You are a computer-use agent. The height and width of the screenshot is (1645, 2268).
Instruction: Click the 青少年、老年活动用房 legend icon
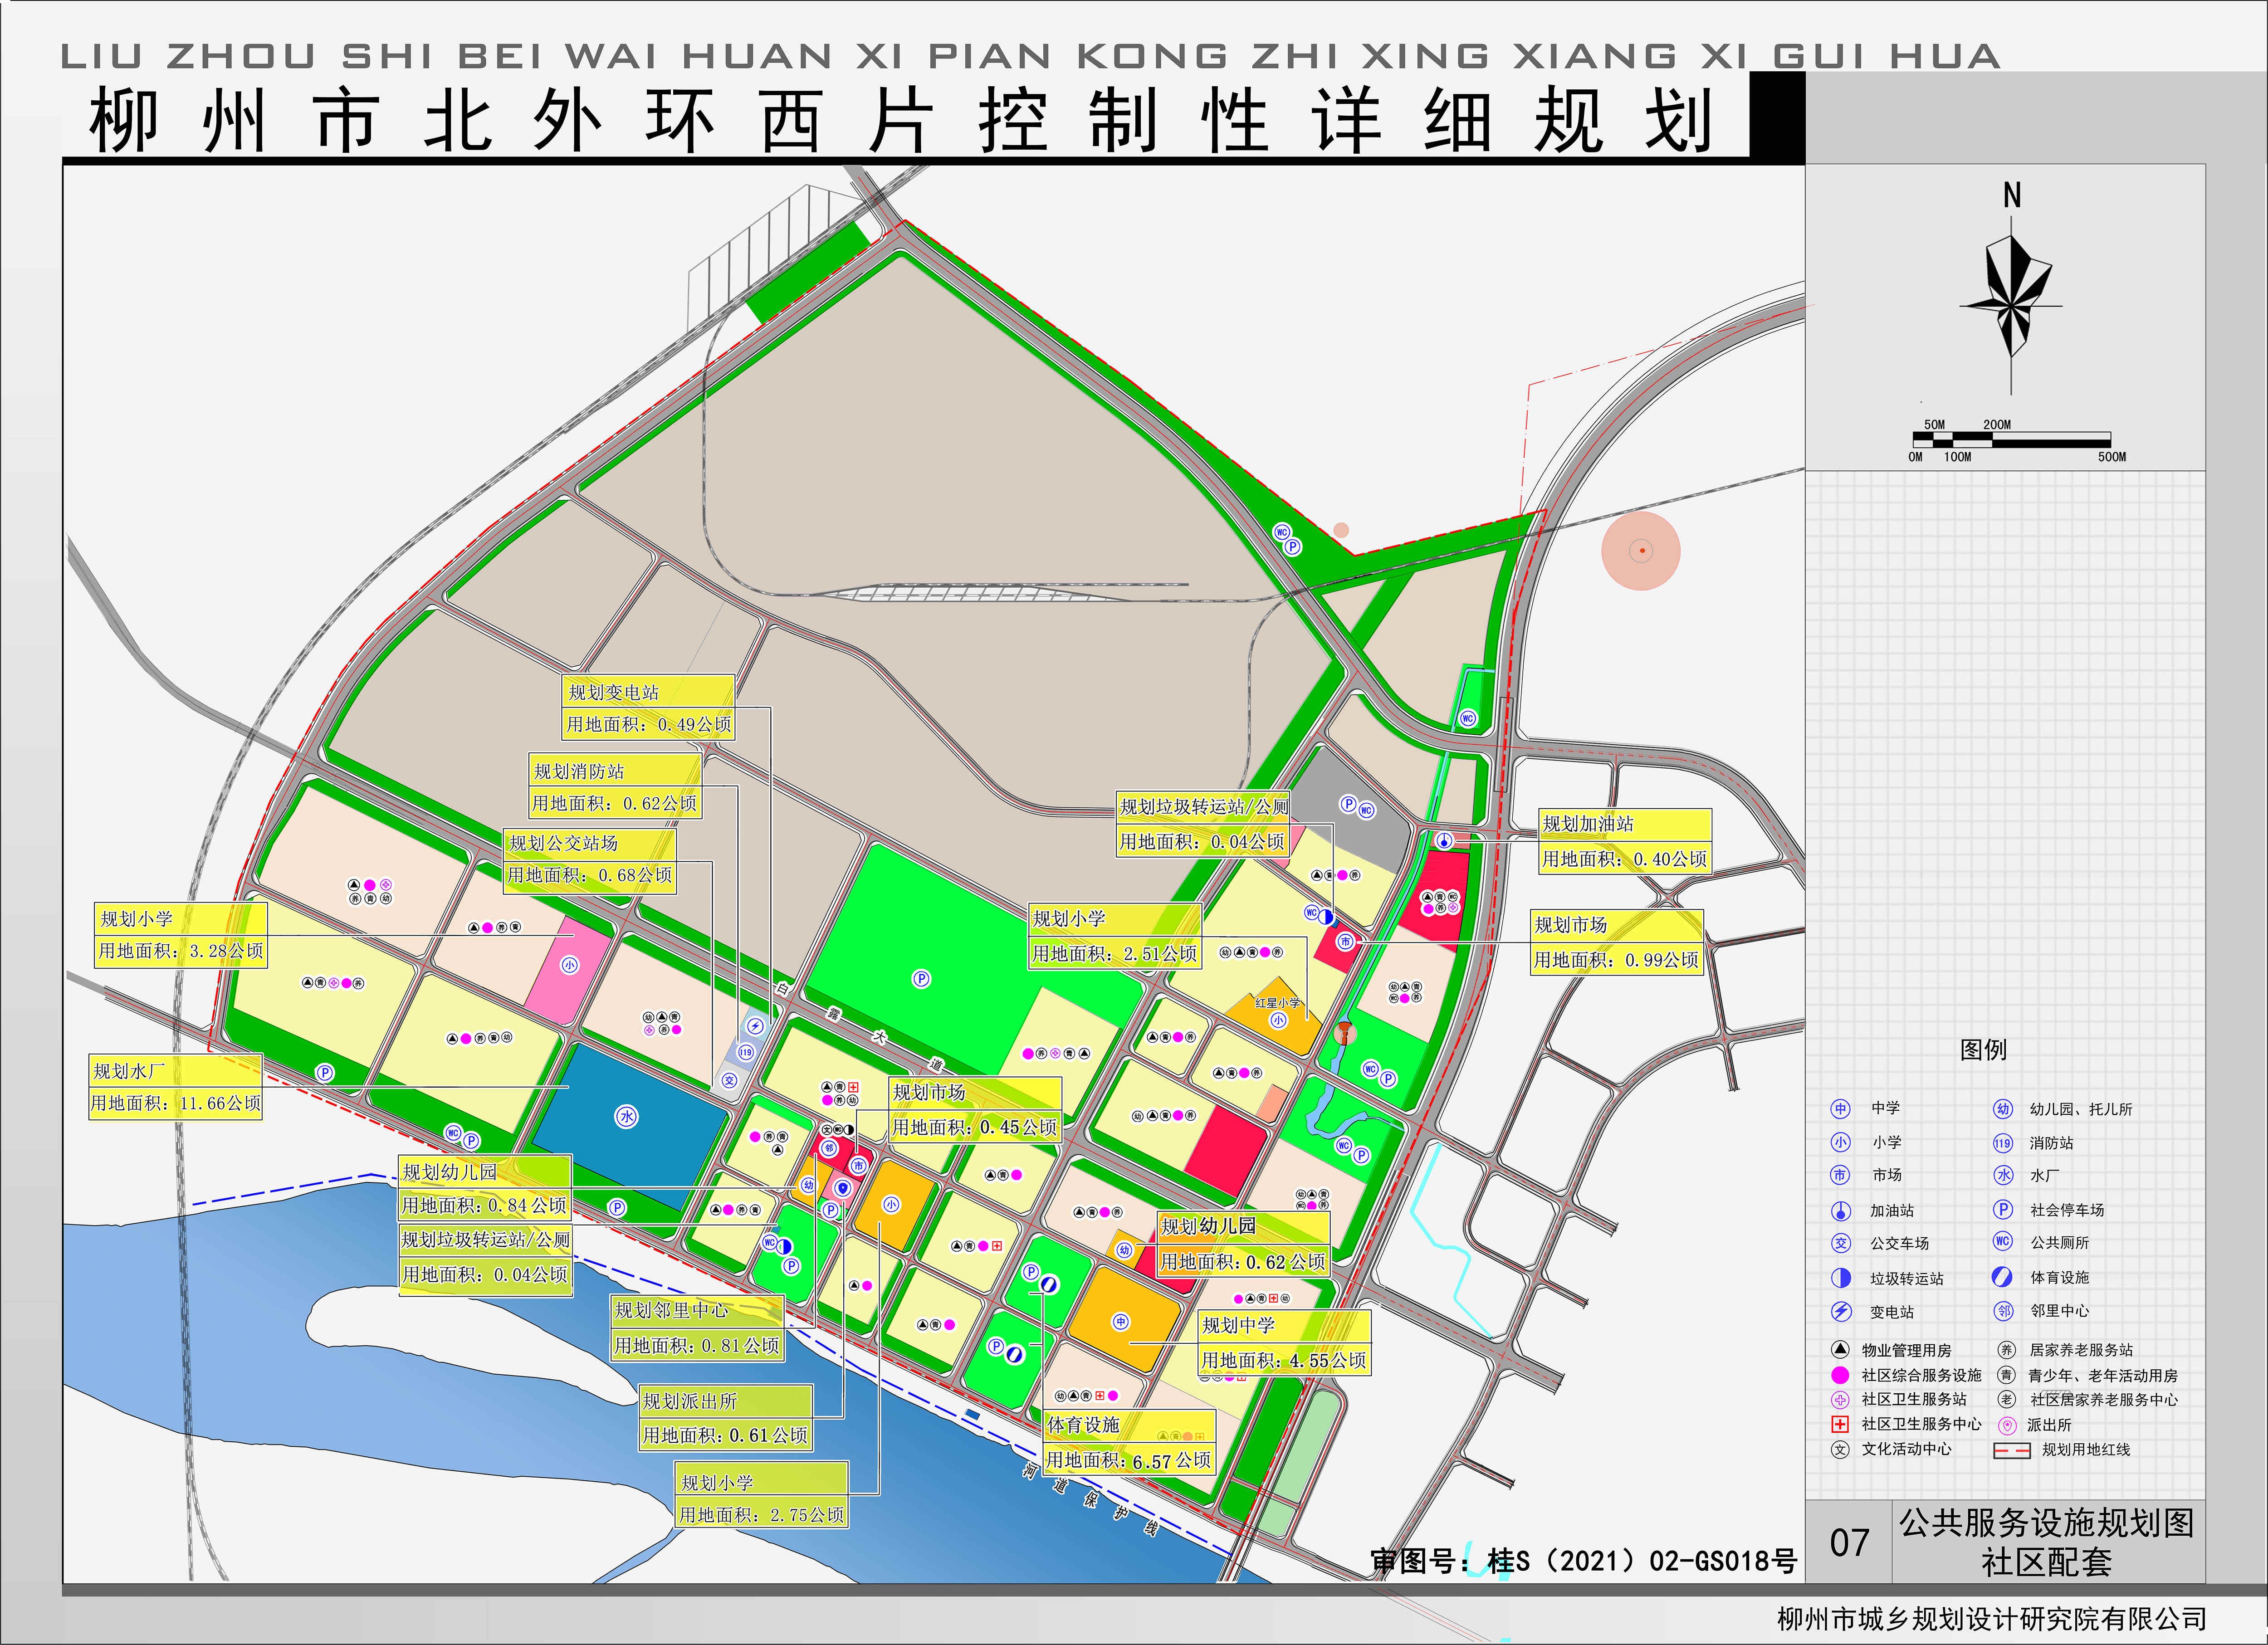(2006, 1375)
